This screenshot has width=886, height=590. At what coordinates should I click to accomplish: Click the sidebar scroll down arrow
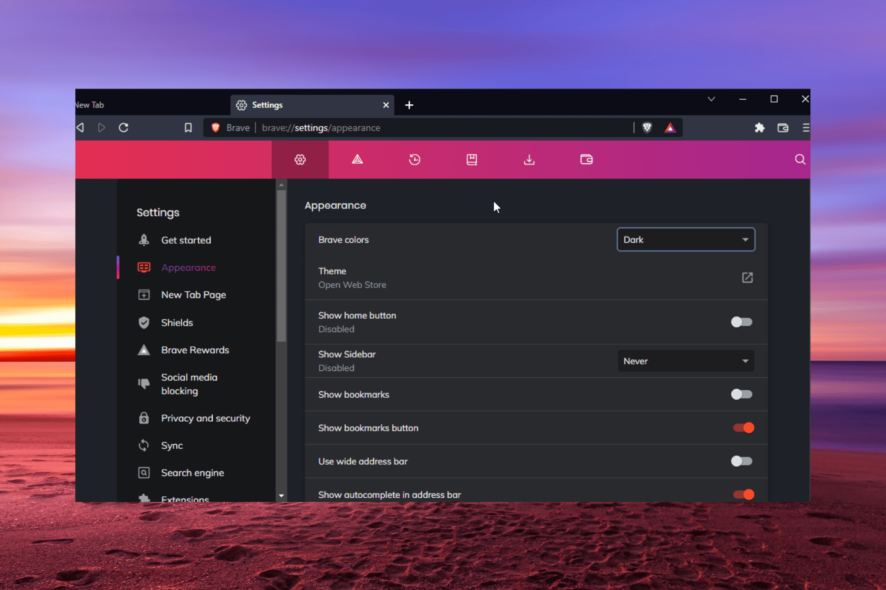coord(281,496)
